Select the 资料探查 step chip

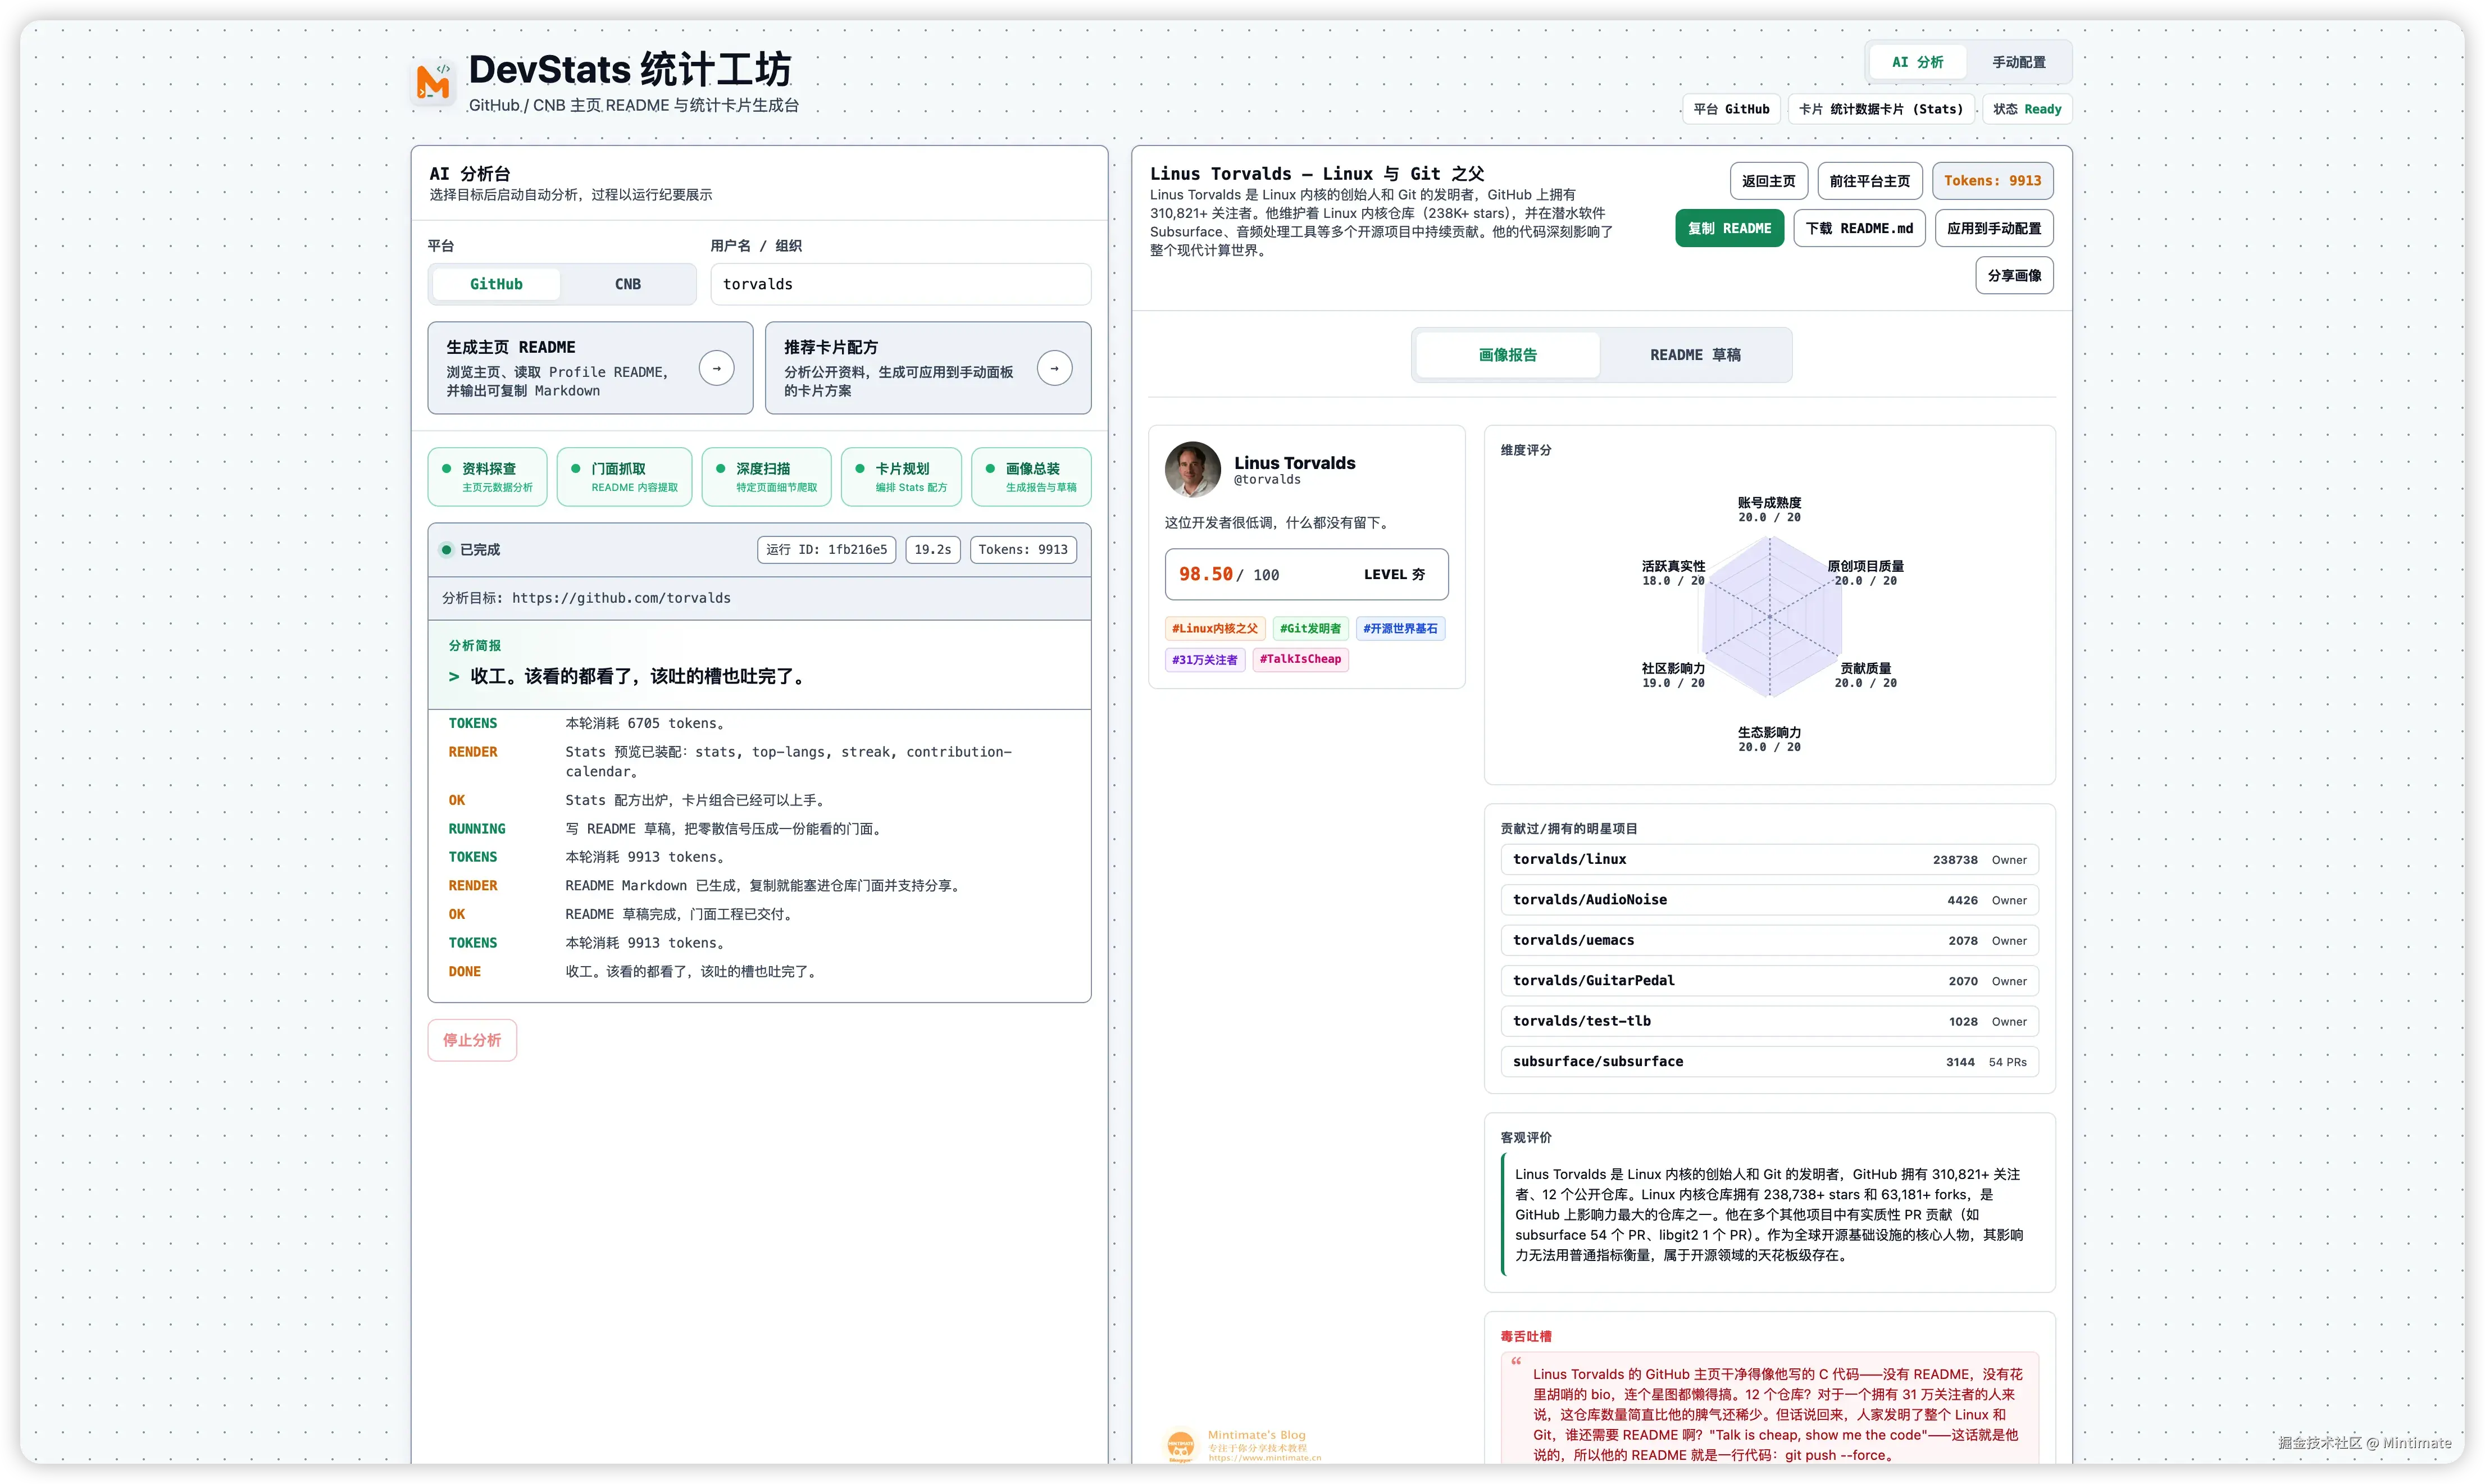point(487,477)
